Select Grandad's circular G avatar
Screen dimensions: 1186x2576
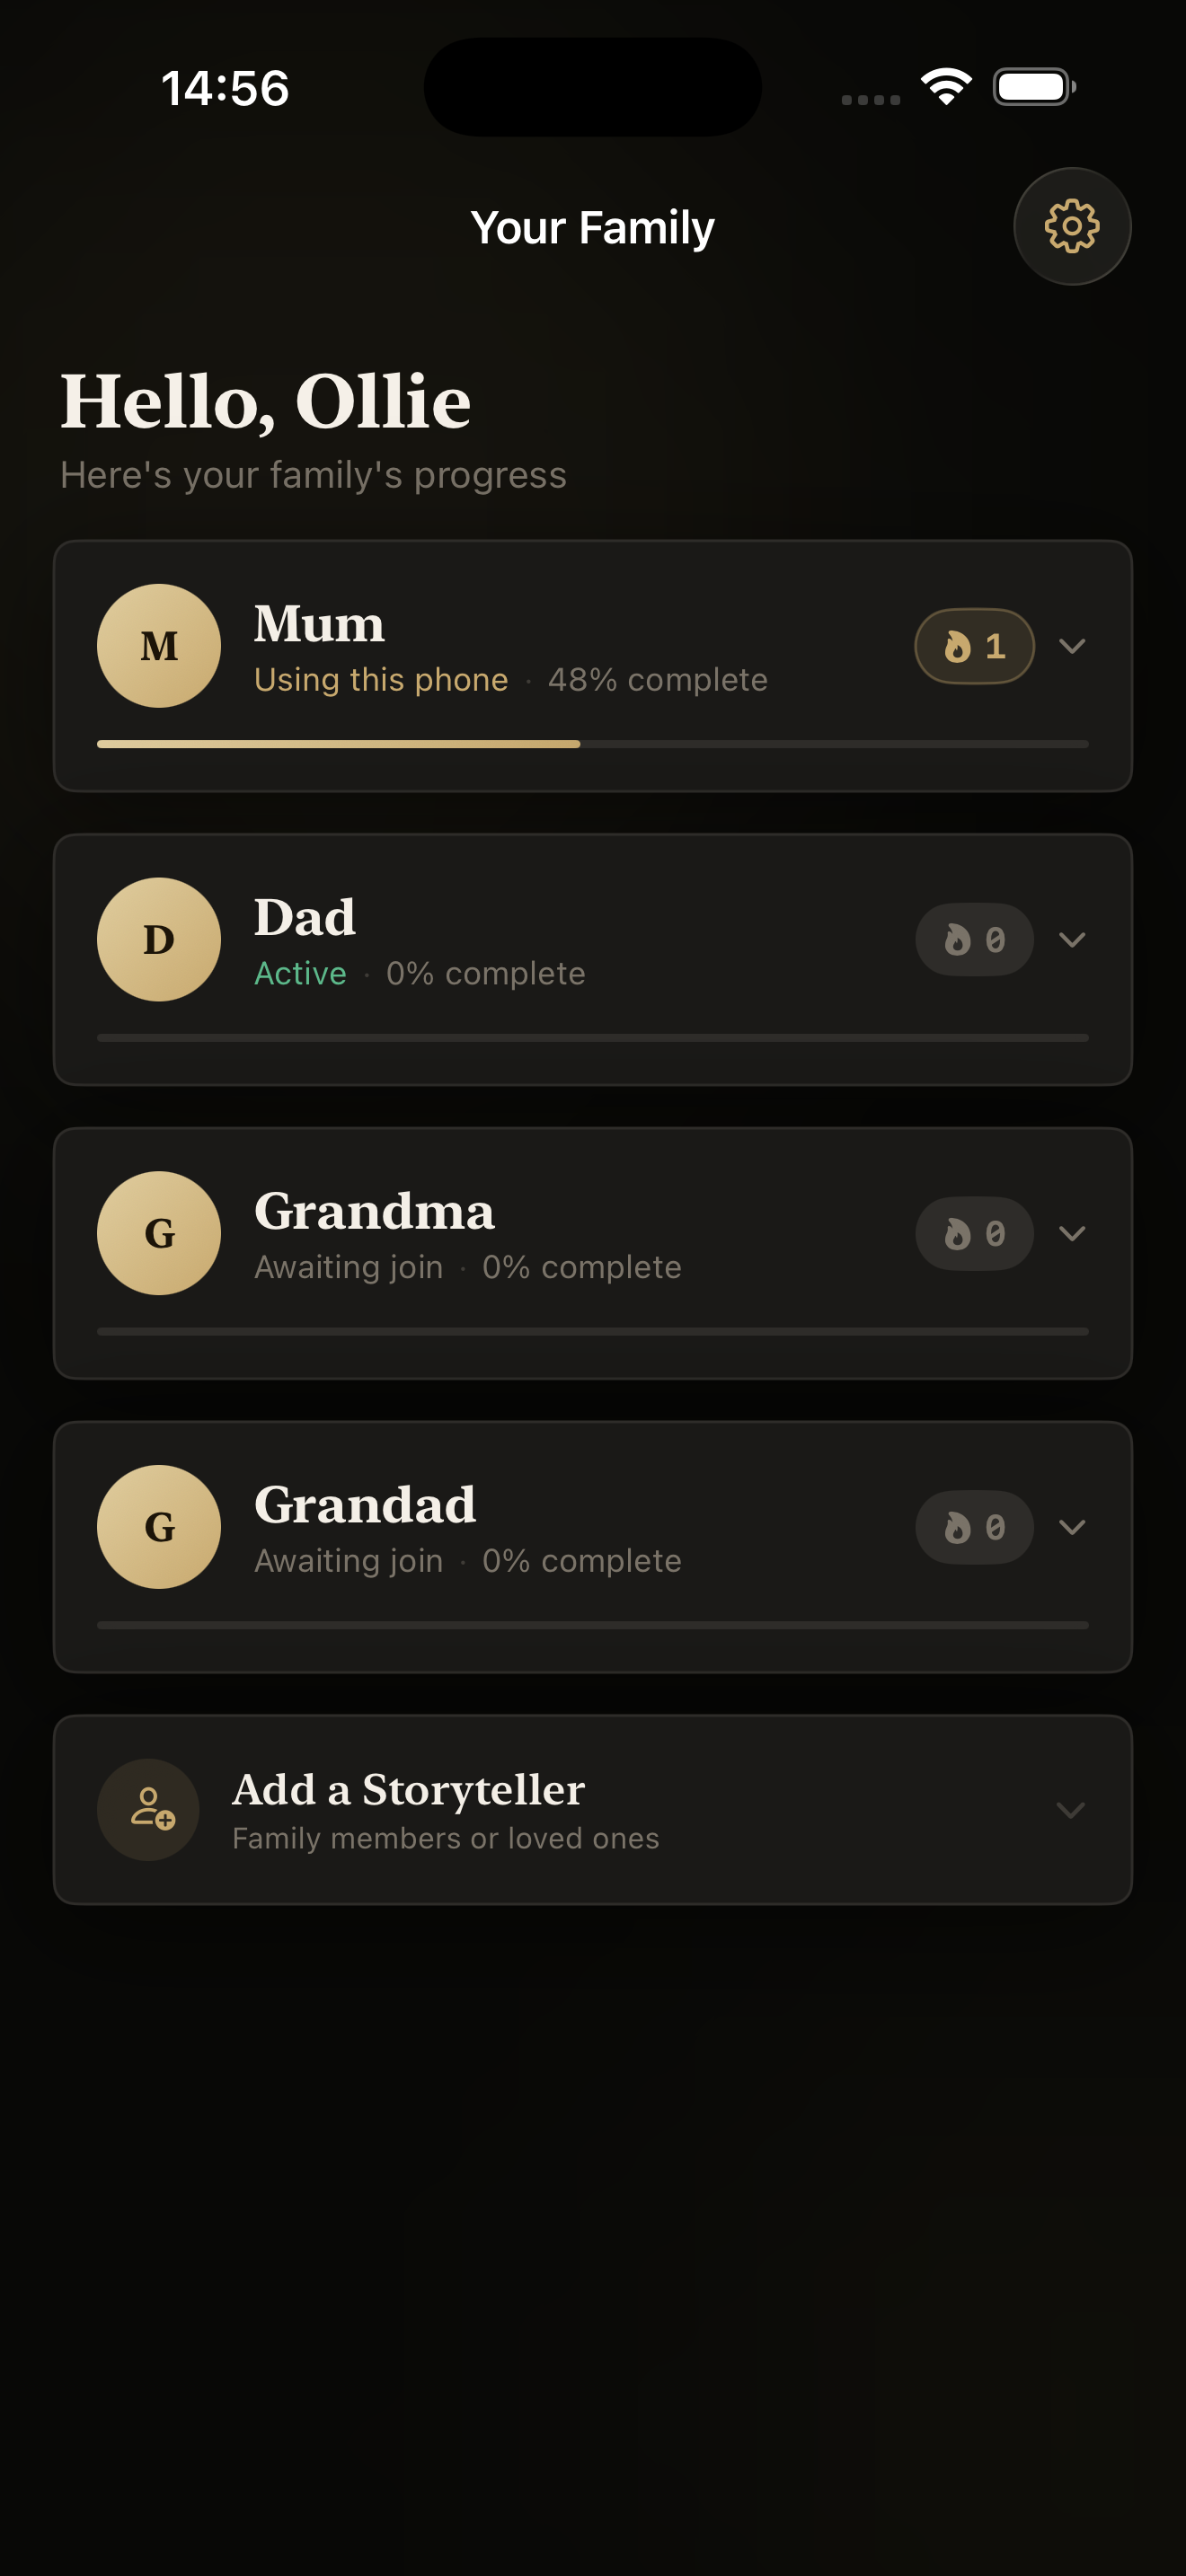coord(158,1527)
